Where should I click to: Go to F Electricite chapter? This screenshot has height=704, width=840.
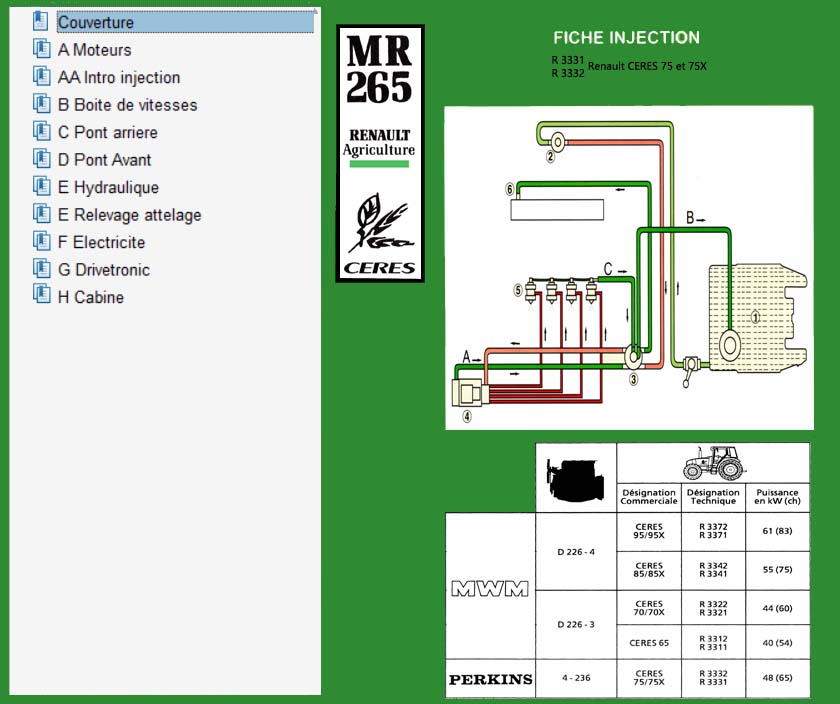[101, 242]
